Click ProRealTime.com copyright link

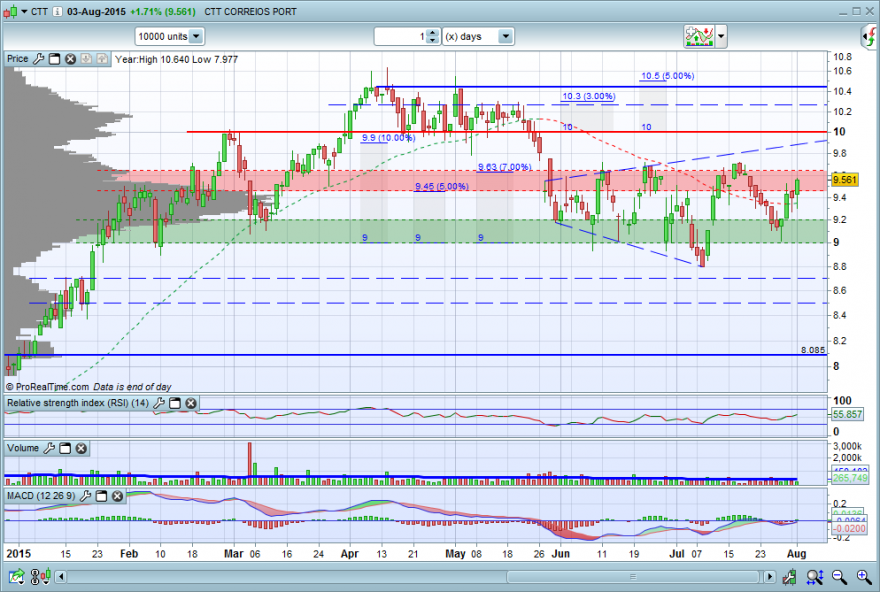click(47, 387)
